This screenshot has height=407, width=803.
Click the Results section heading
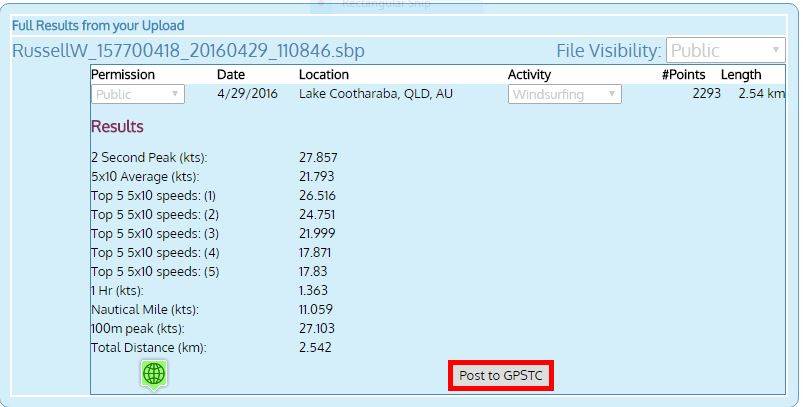117,127
